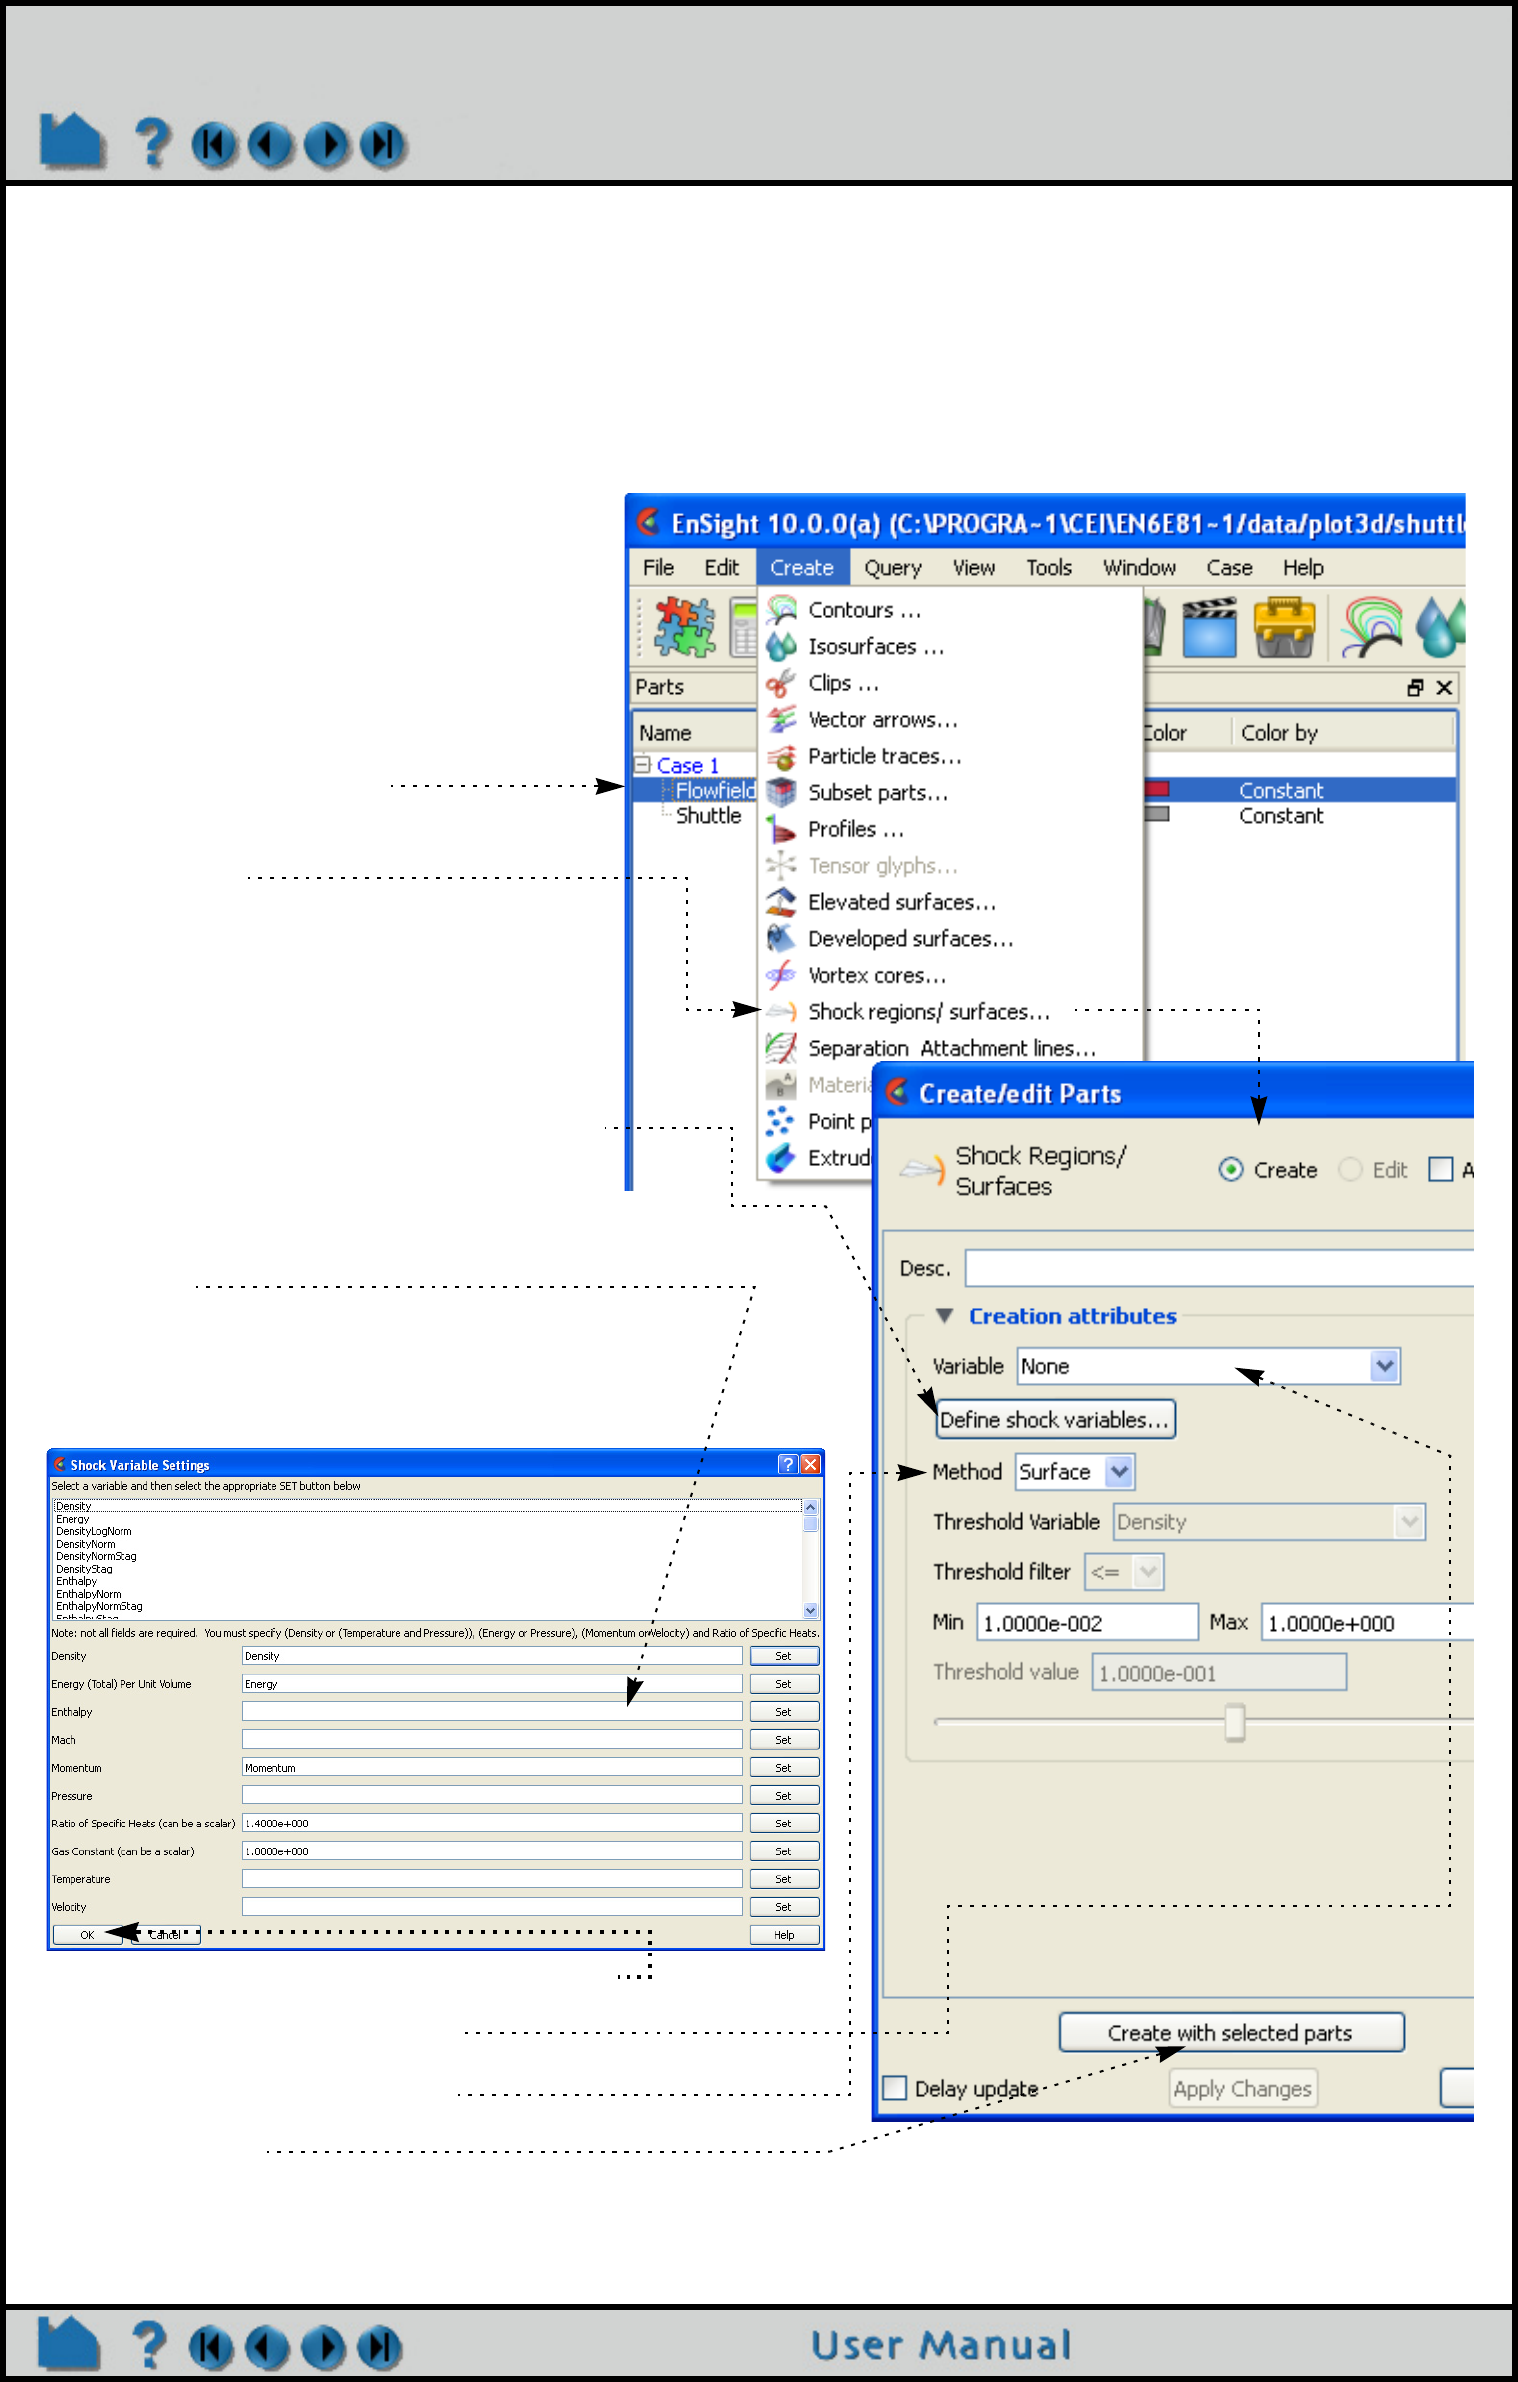Screen dimensions: 1518x2382
Task: Click the Define shock variables button
Action: [x=1055, y=1420]
